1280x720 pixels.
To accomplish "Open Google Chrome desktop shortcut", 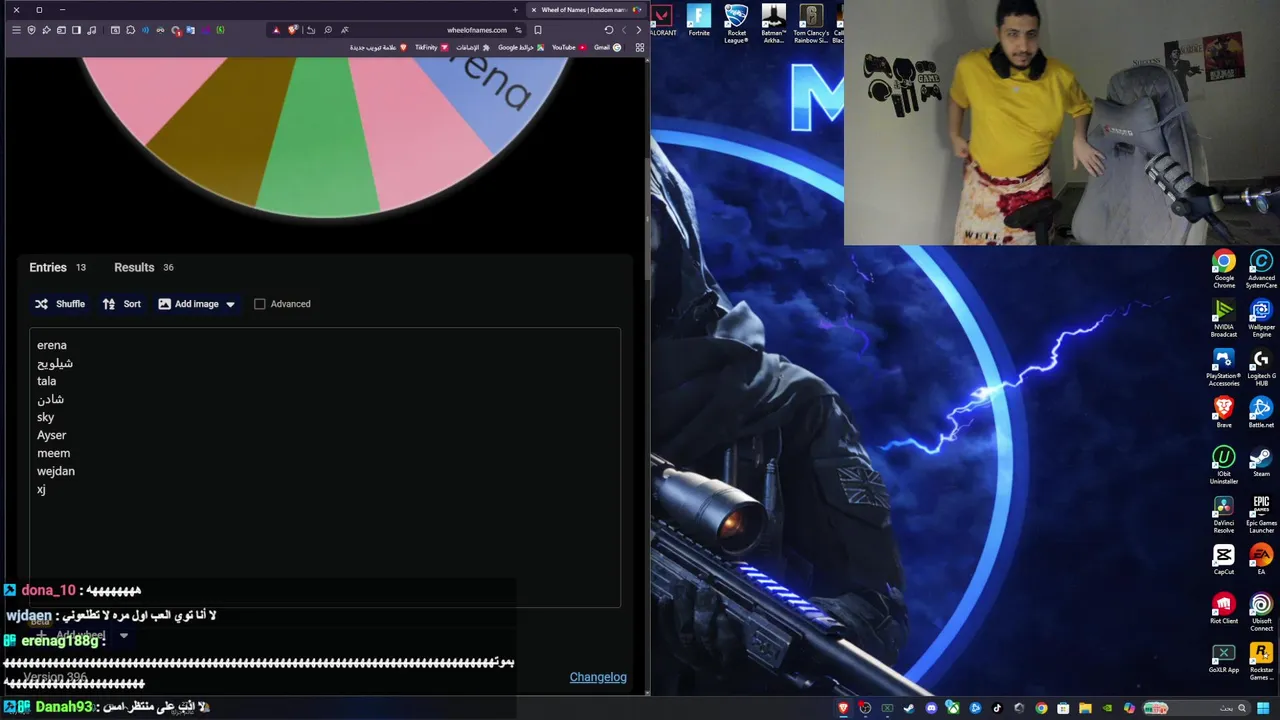I will tap(1224, 269).
